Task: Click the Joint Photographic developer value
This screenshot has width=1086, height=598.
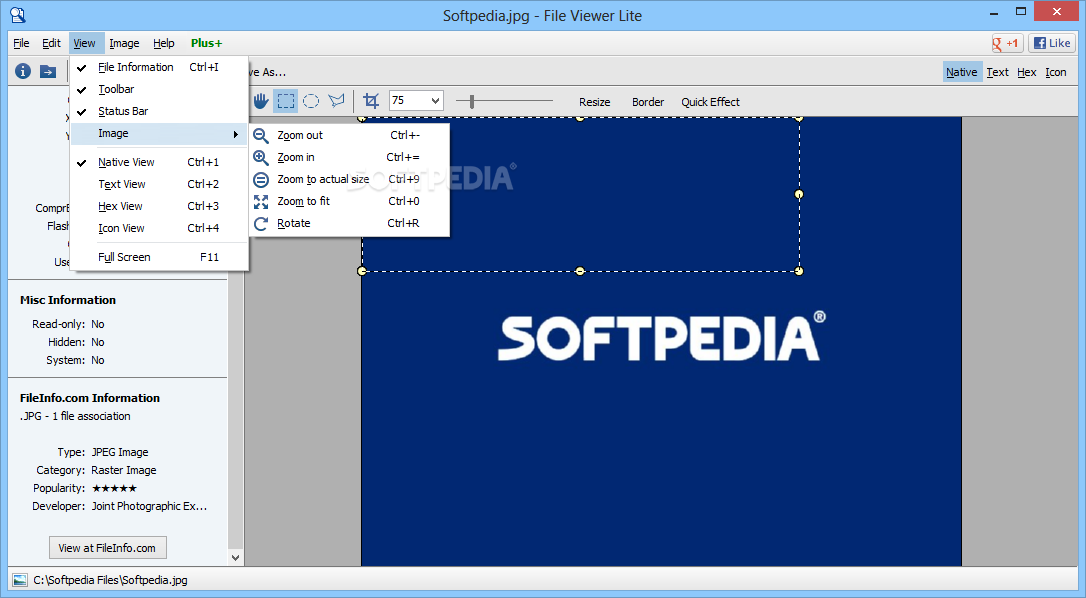Action: [149, 506]
